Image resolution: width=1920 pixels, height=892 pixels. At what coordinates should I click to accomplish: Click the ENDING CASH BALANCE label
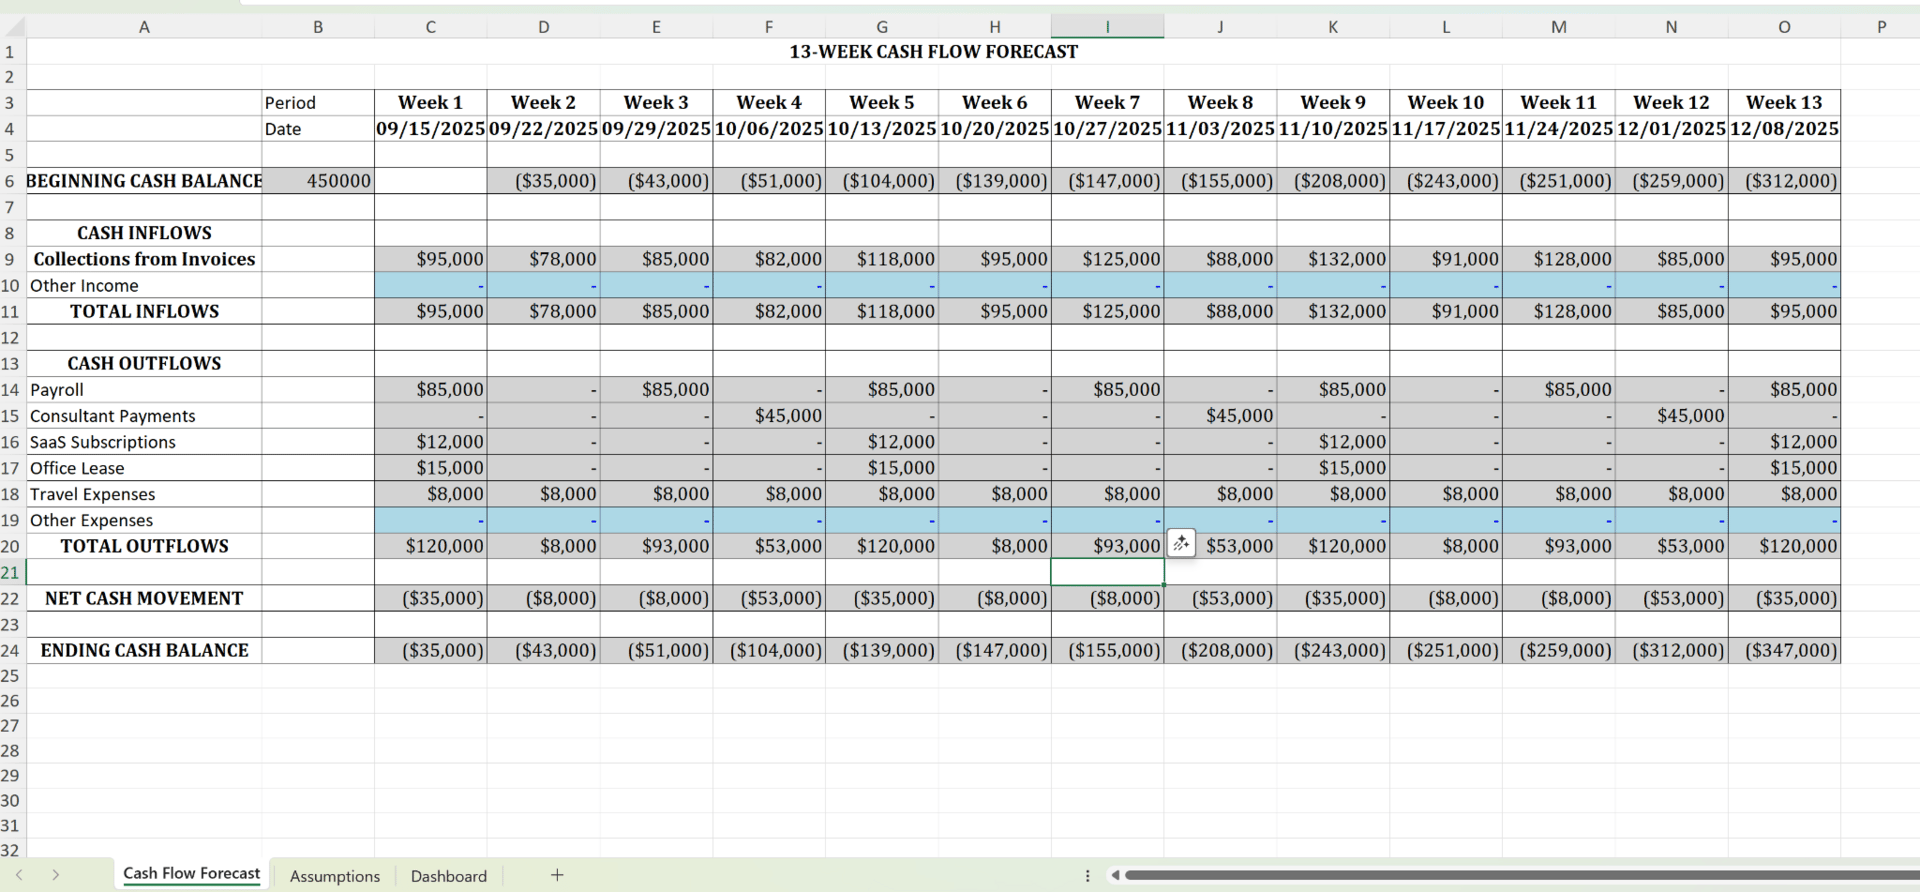[x=144, y=650]
